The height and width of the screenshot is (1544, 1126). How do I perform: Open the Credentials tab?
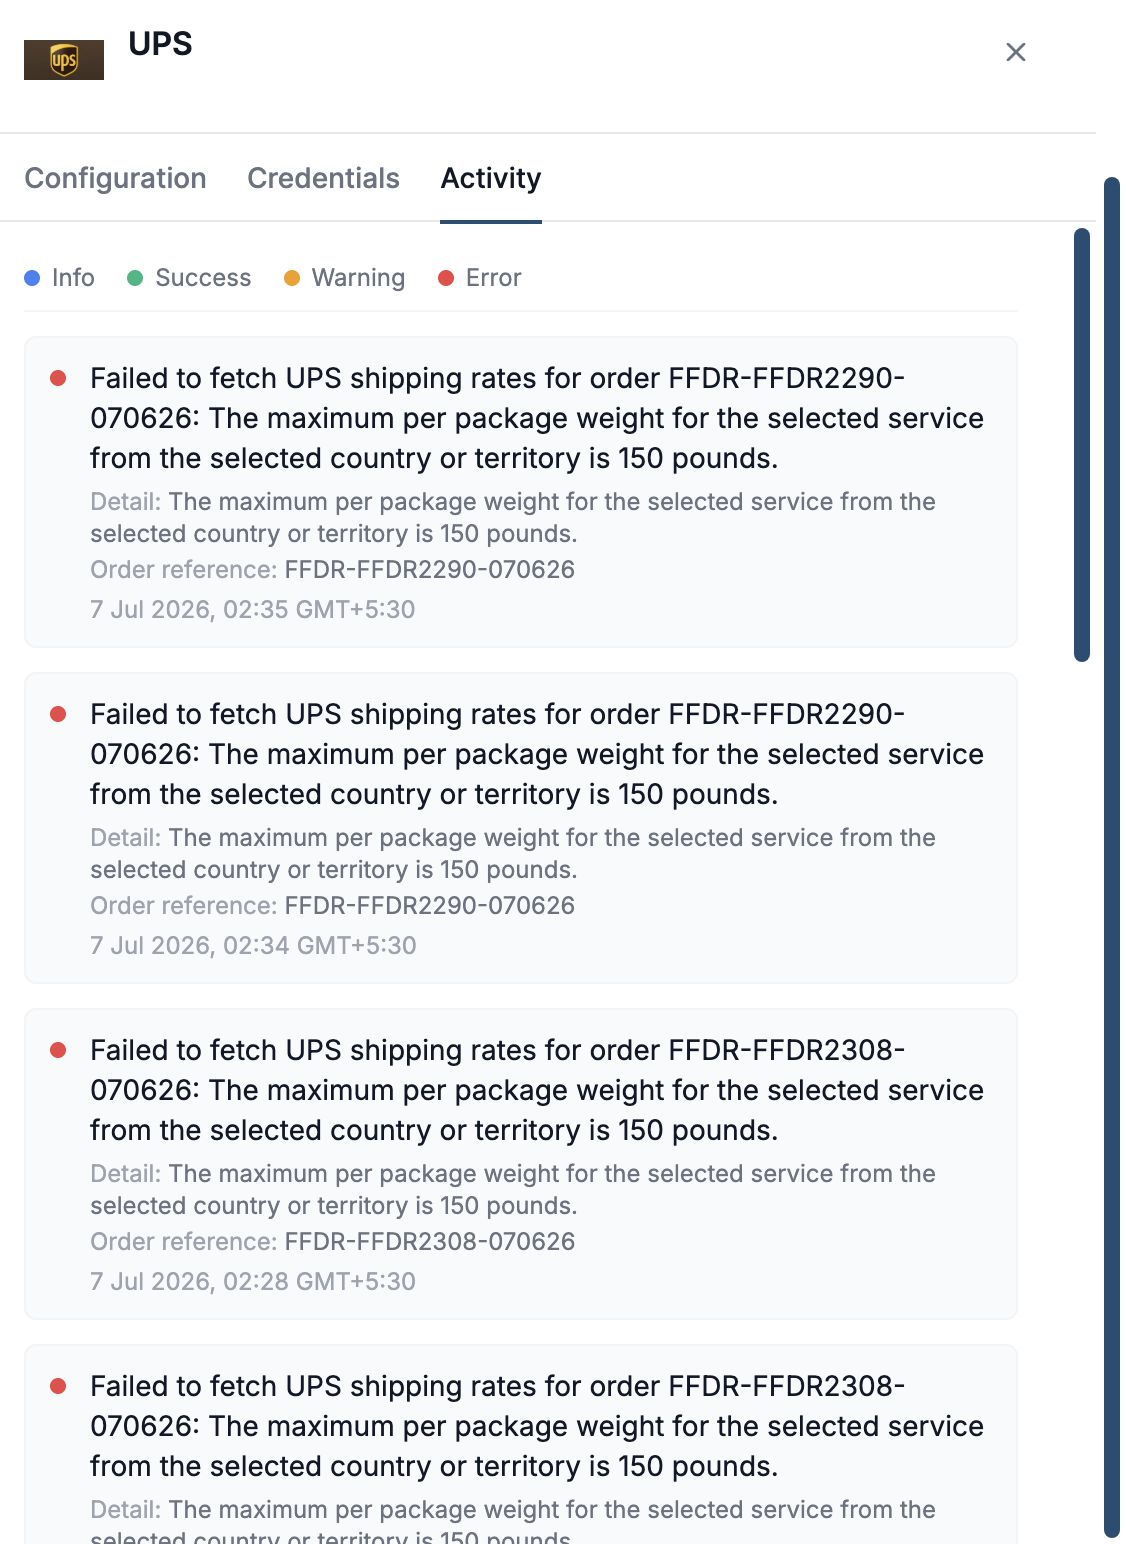click(x=323, y=178)
